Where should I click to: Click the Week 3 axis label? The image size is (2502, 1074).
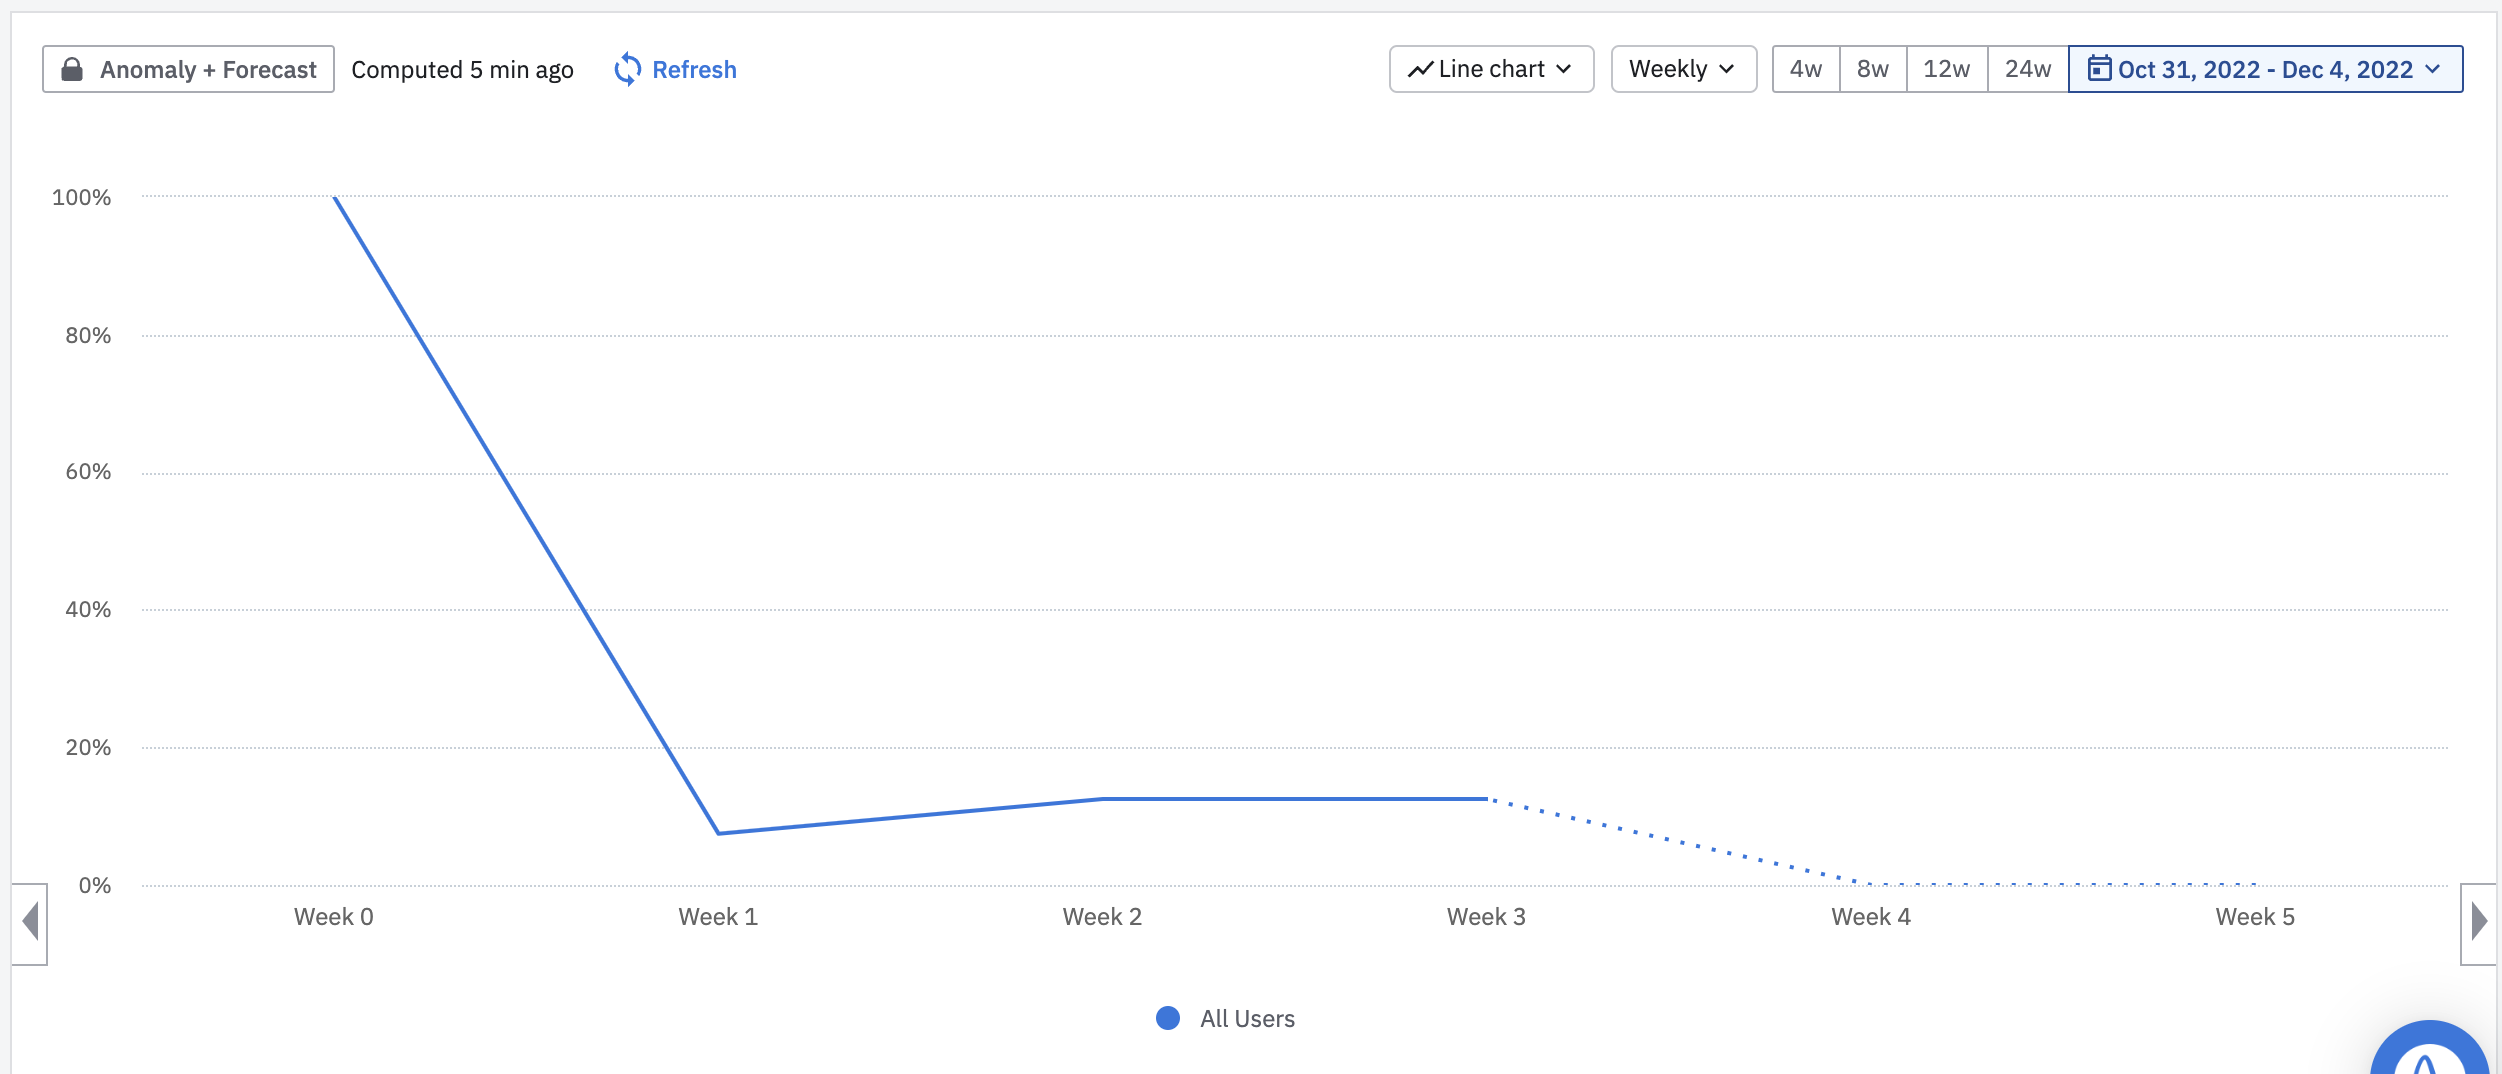(1486, 916)
